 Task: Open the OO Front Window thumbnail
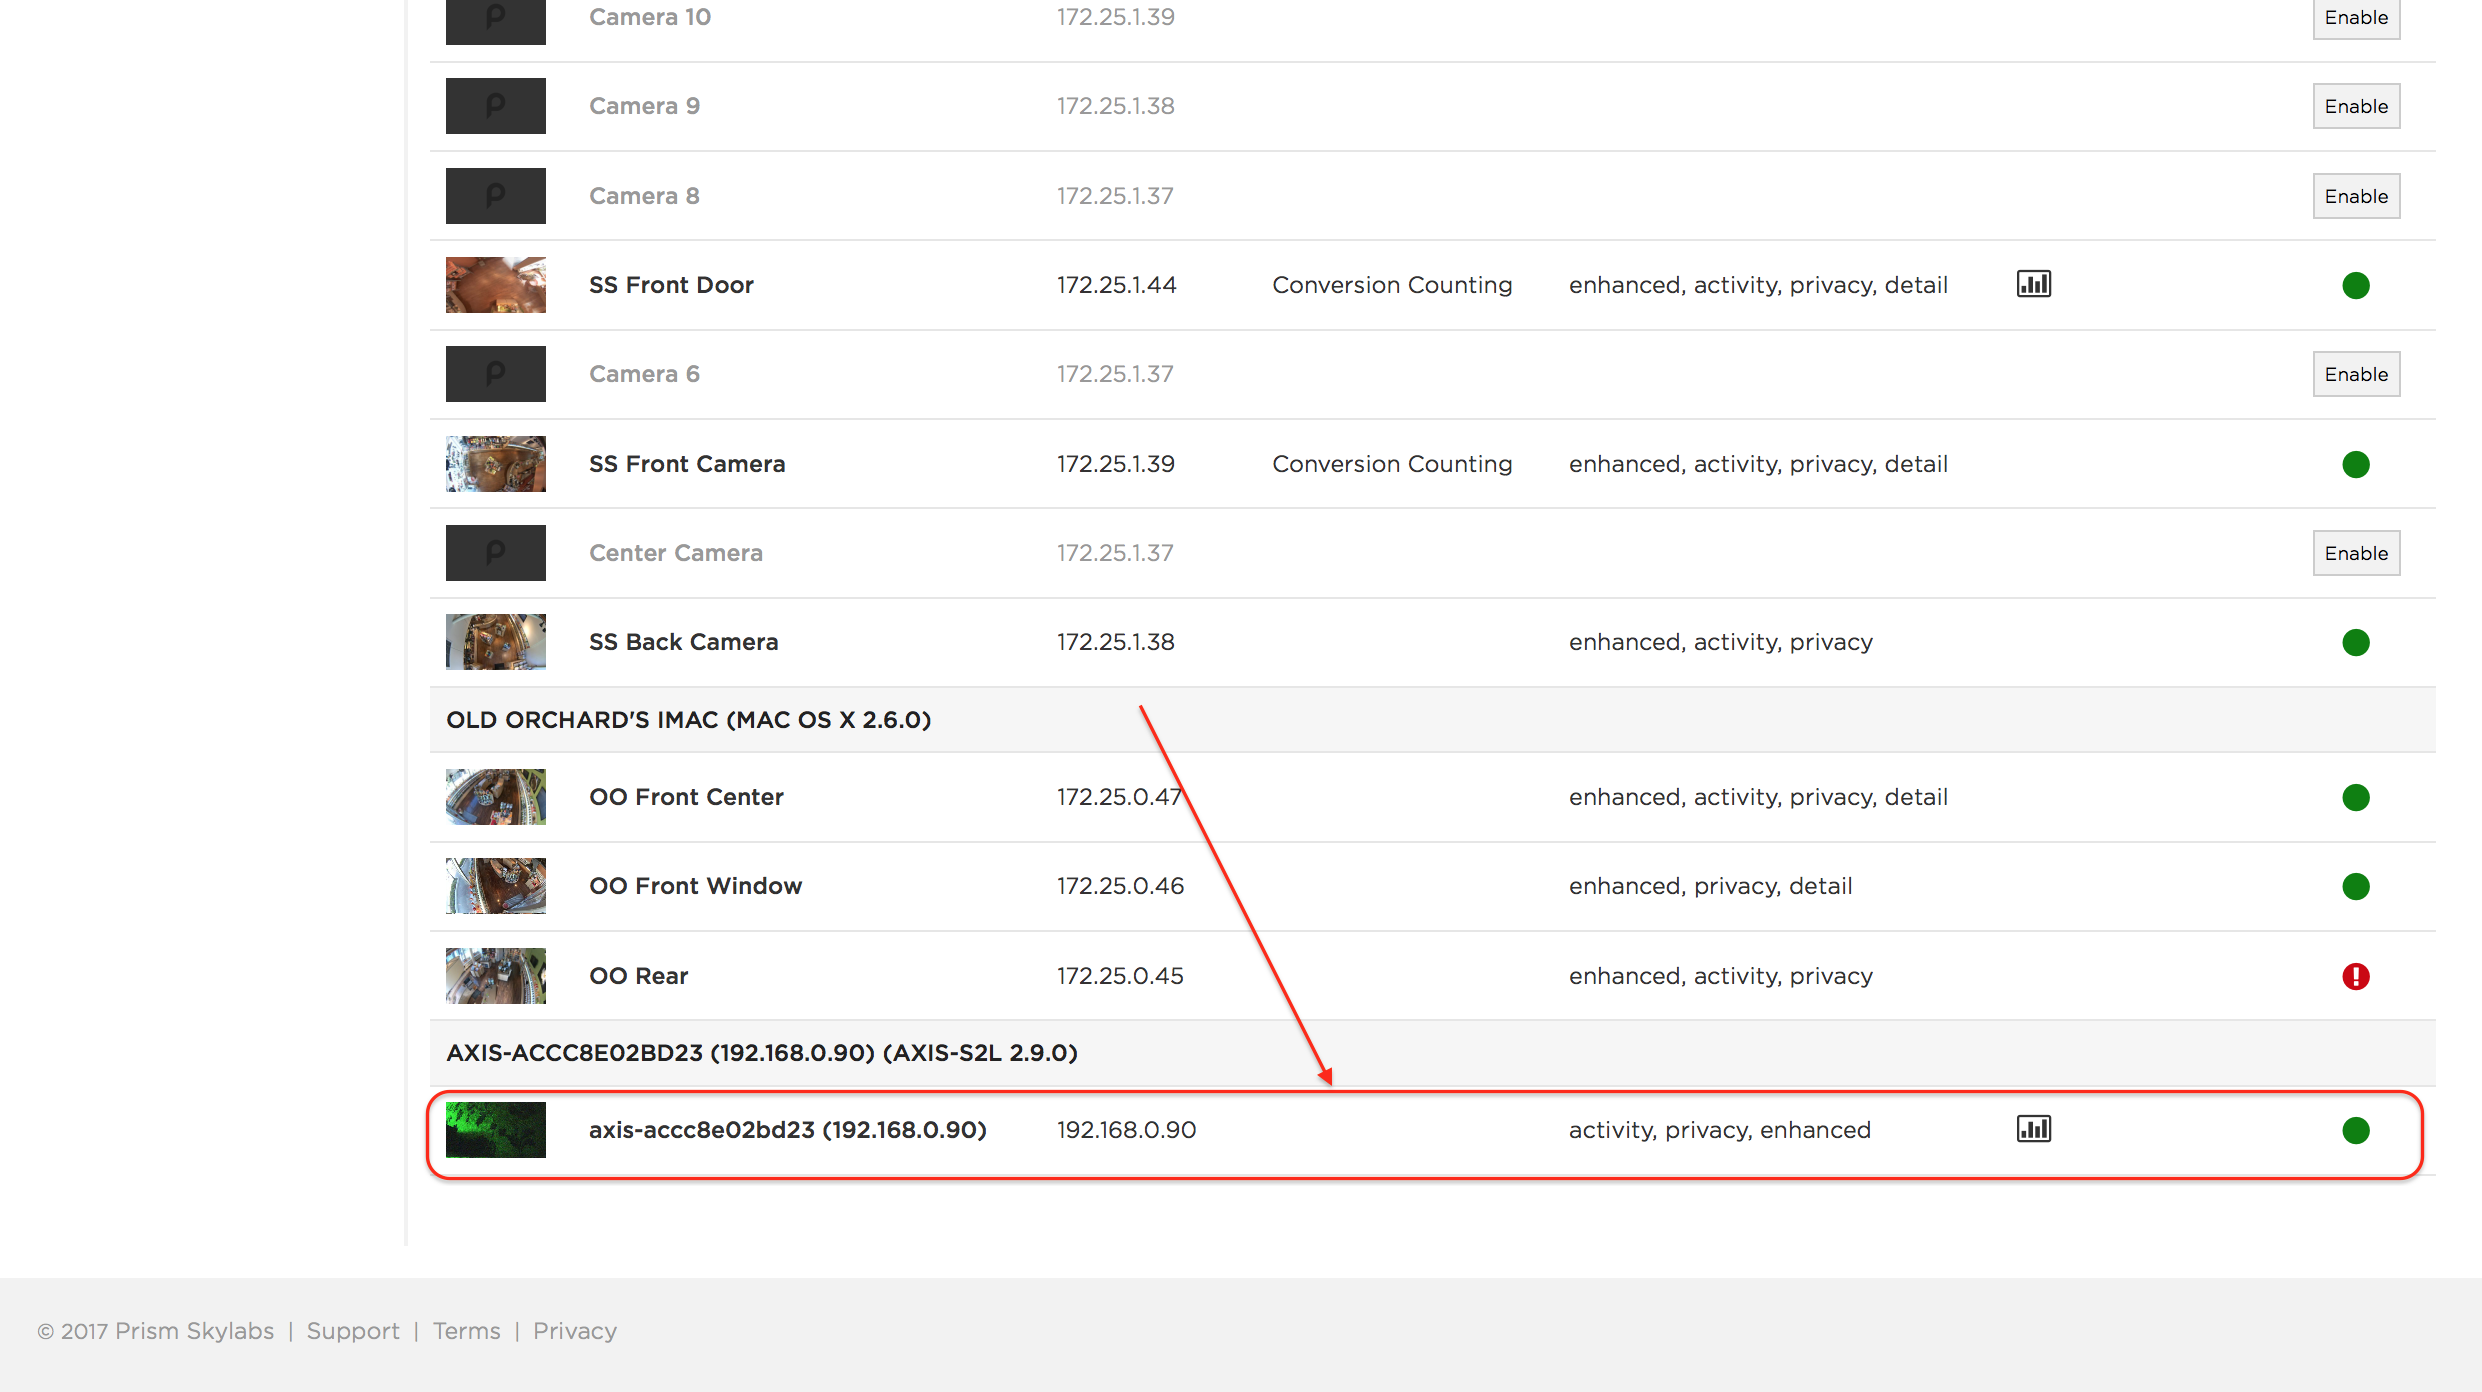click(x=496, y=886)
